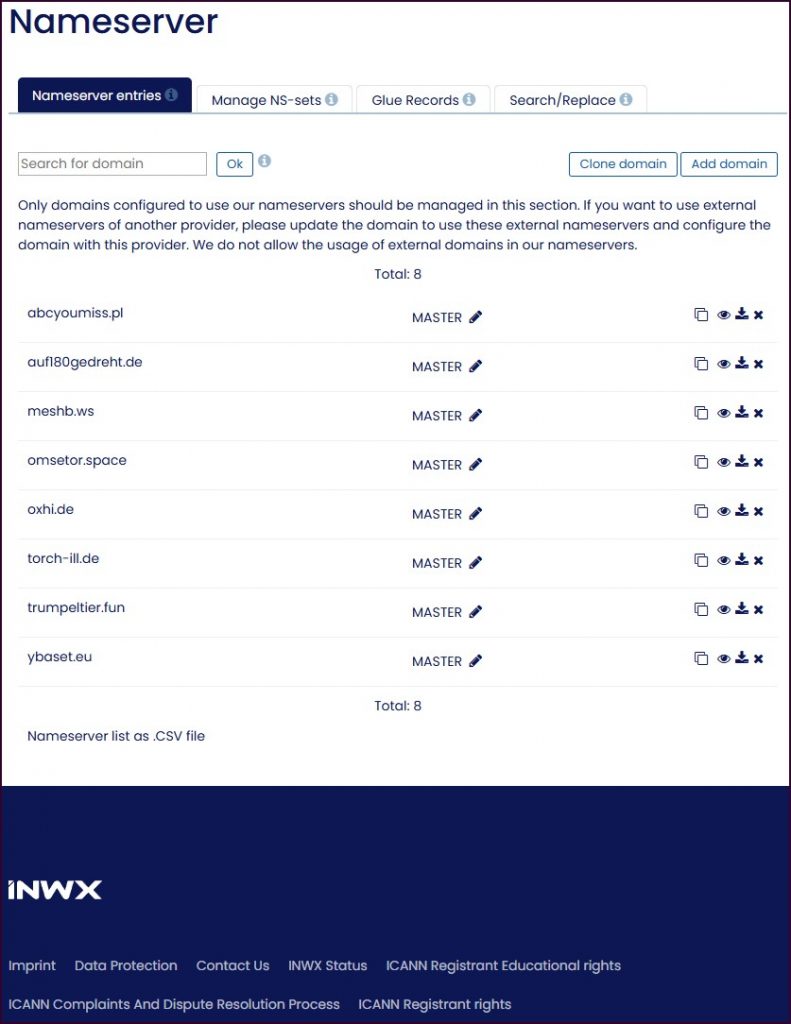
Task: Focus the Search for domain field
Action: click(x=112, y=164)
